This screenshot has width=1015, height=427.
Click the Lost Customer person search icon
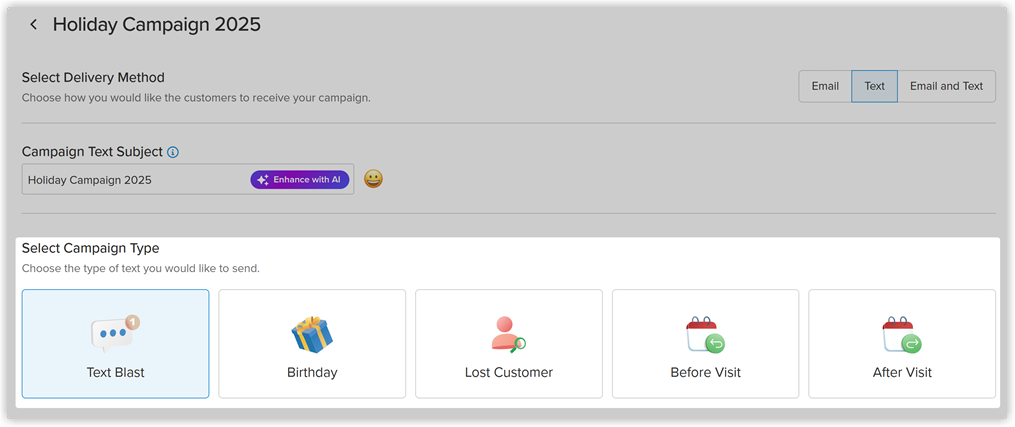[x=508, y=334]
